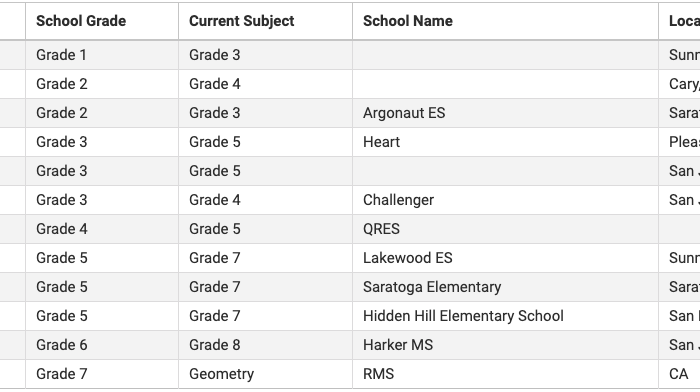Click the Grade 8 current subject cell
The height and width of the screenshot is (392, 700).
point(265,345)
